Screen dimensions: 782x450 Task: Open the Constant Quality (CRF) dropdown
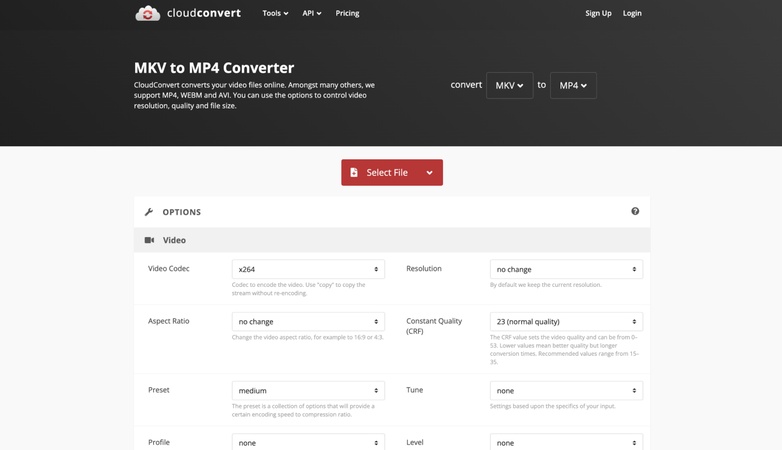tap(566, 321)
